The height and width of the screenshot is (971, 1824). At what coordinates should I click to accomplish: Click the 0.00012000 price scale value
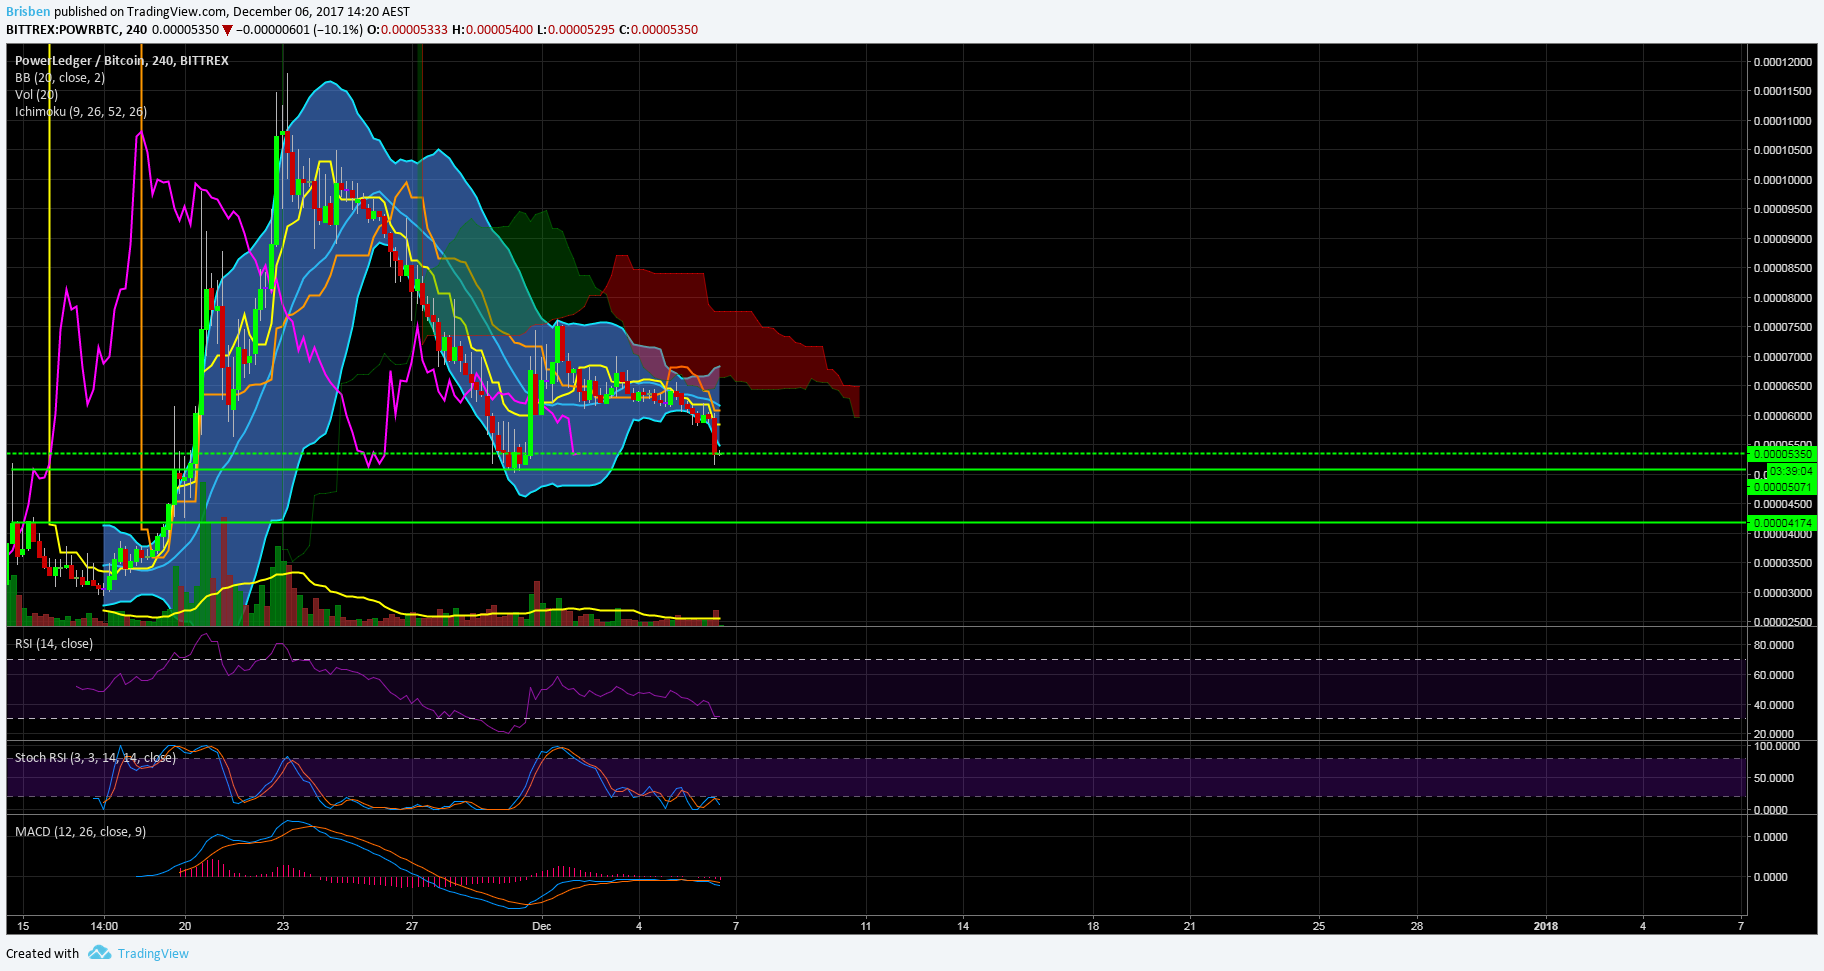1783,62
